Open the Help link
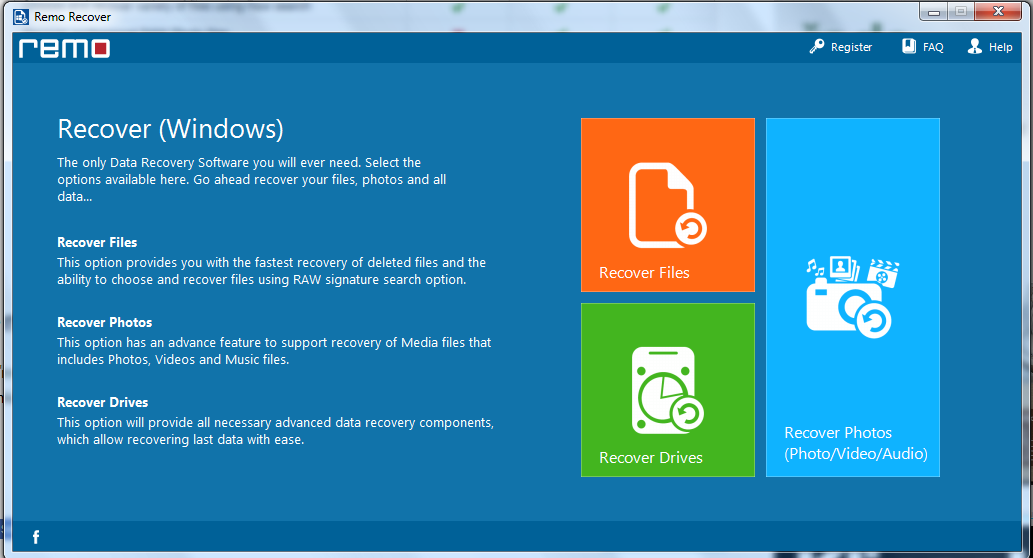The width and height of the screenshot is (1033, 558). [1000, 47]
